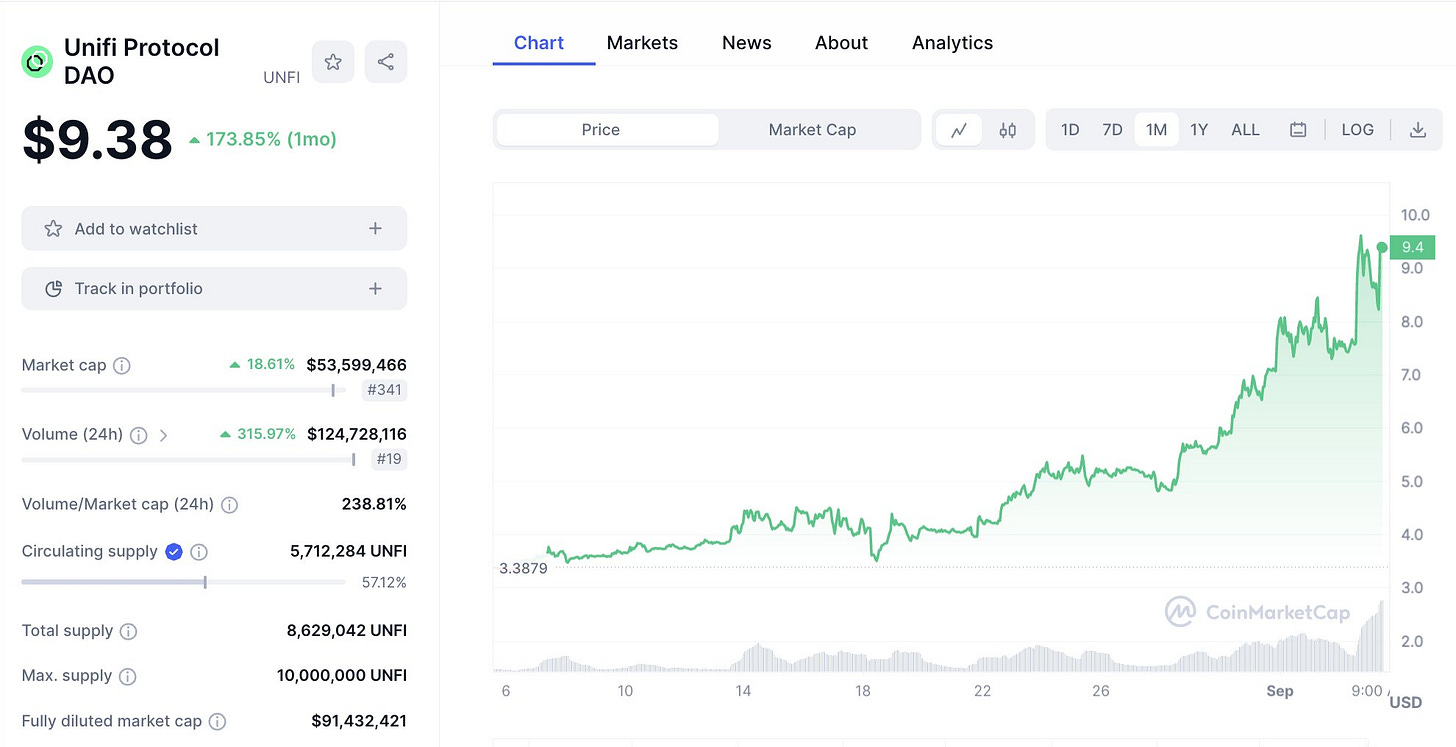Open the Max. supply info icon
Image resolution: width=1456 pixels, height=747 pixels.
click(x=128, y=677)
